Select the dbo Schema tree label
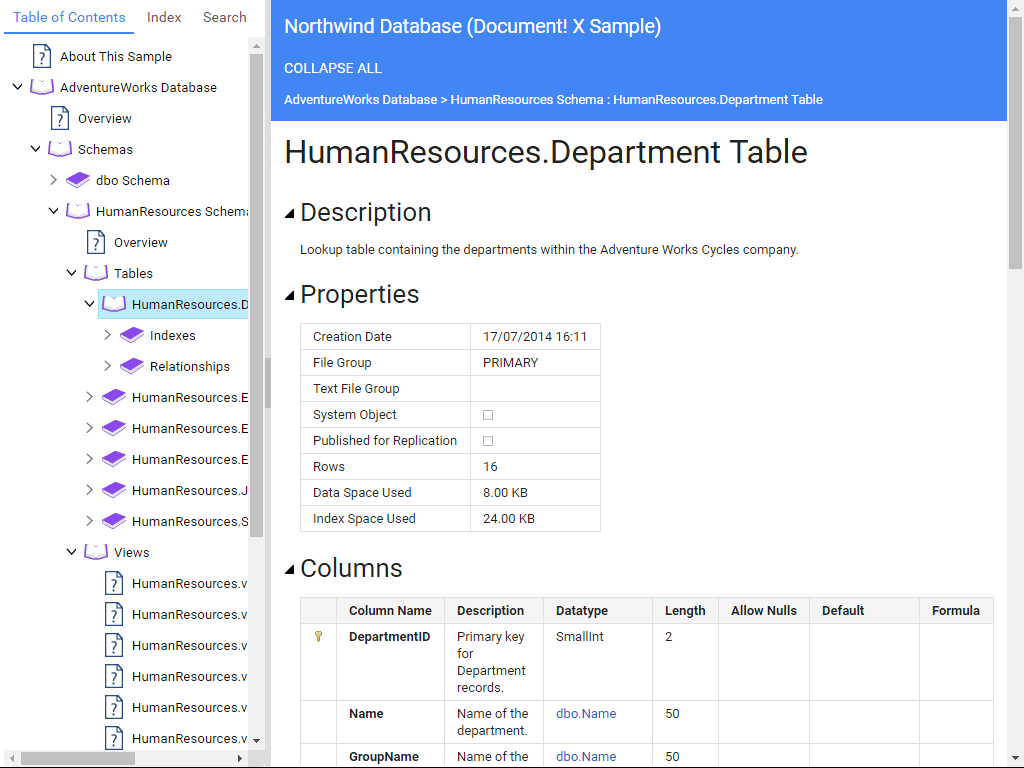The height and width of the screenshot is (768, 1024). 133,180
